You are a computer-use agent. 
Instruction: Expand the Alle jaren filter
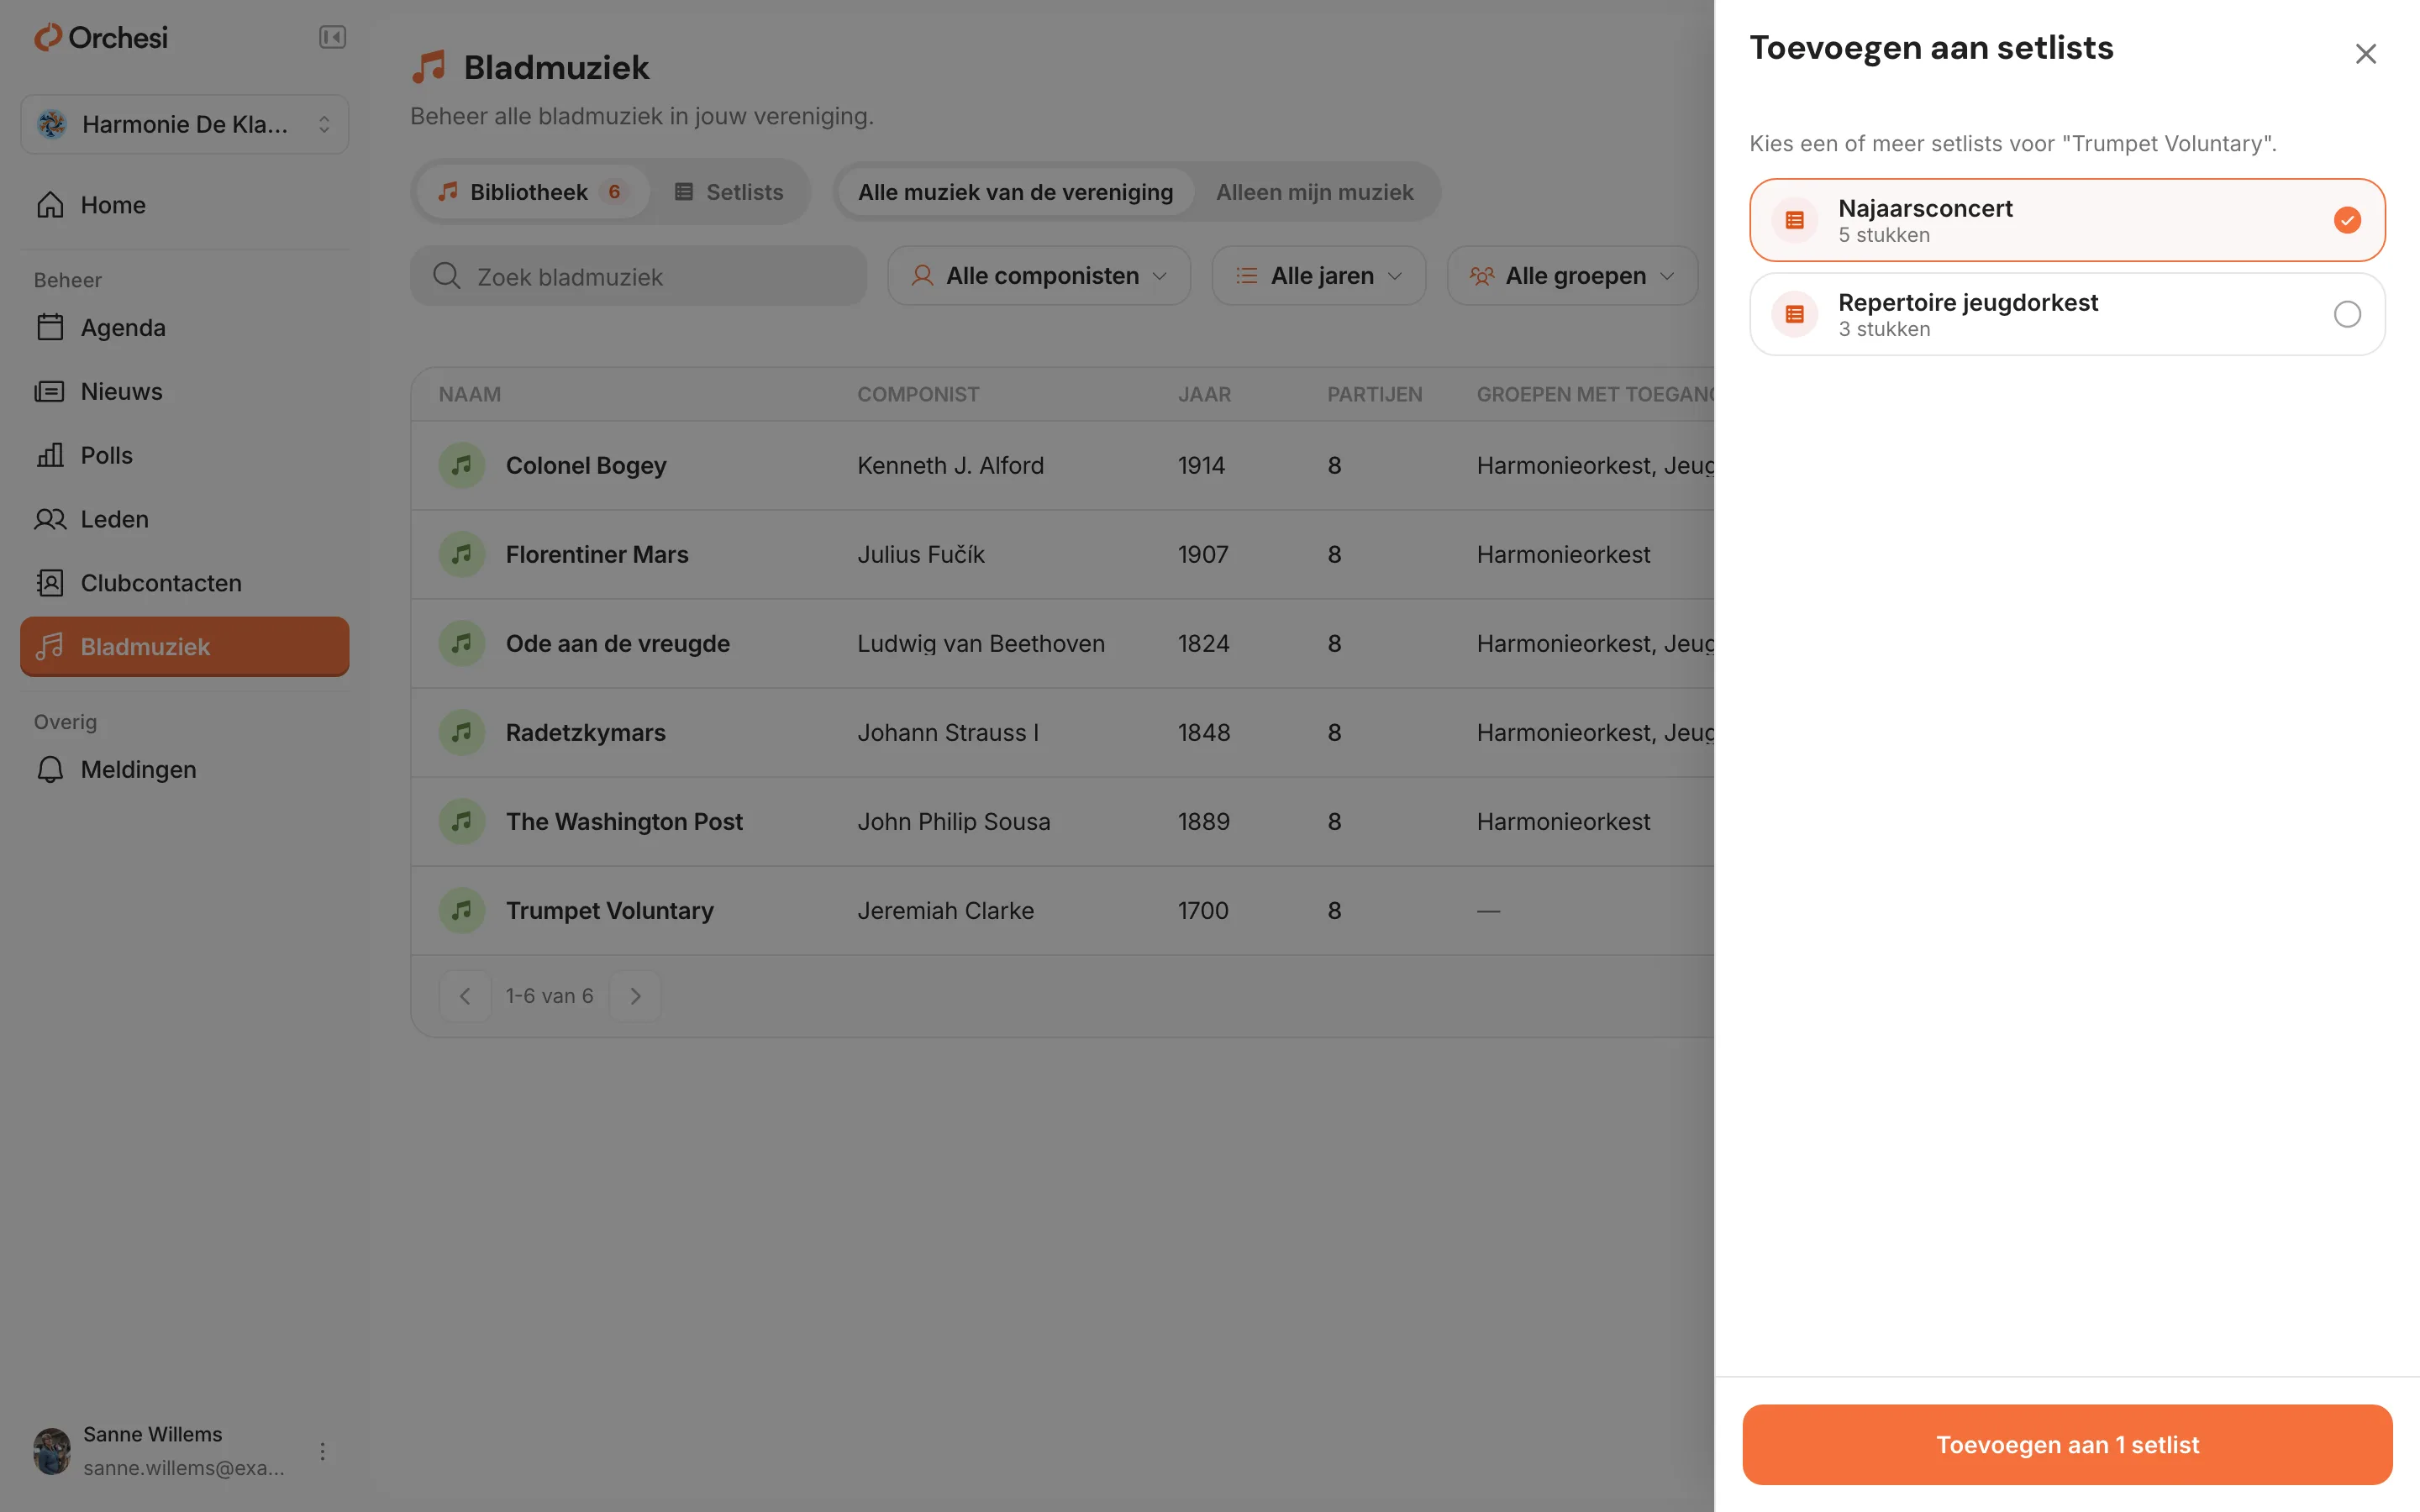pyautogui.click(x=1319, y=276)
